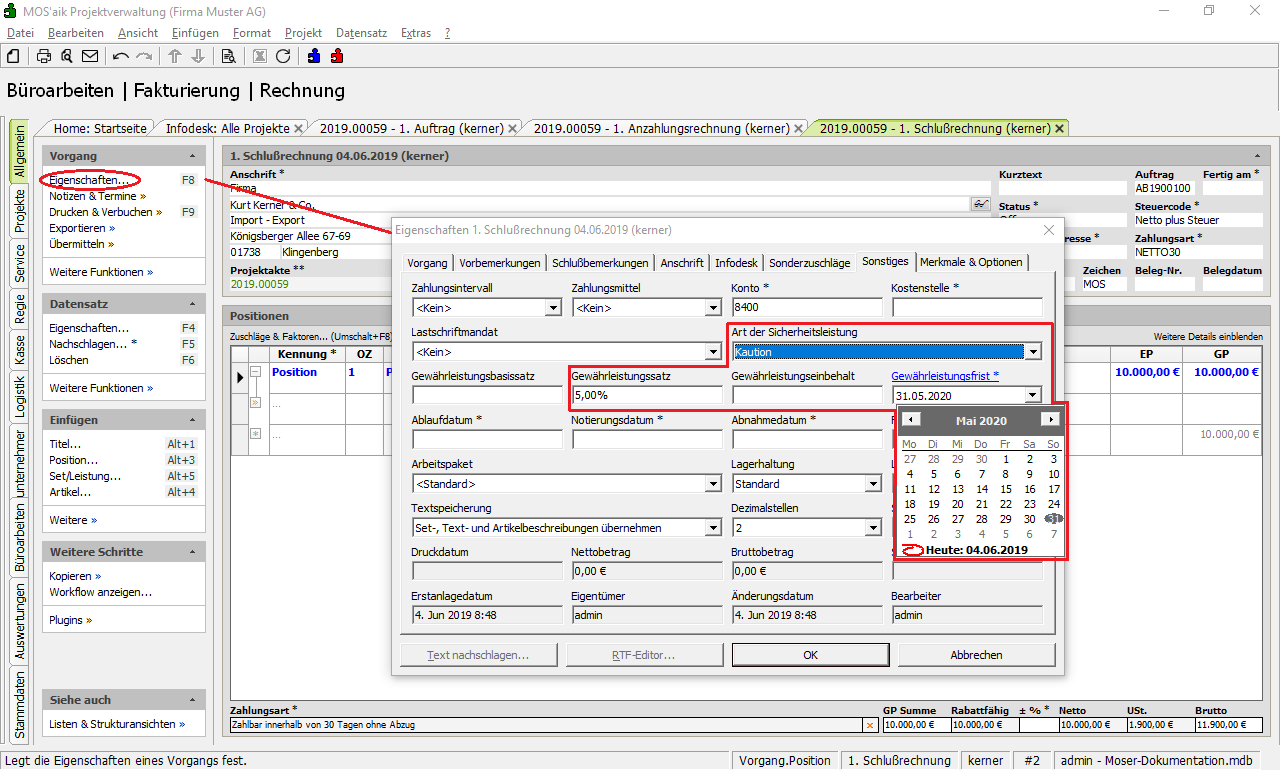Screen dimensions: 1280x770
Task: Click the new document toolbar icon
Action: coord(14,56)
